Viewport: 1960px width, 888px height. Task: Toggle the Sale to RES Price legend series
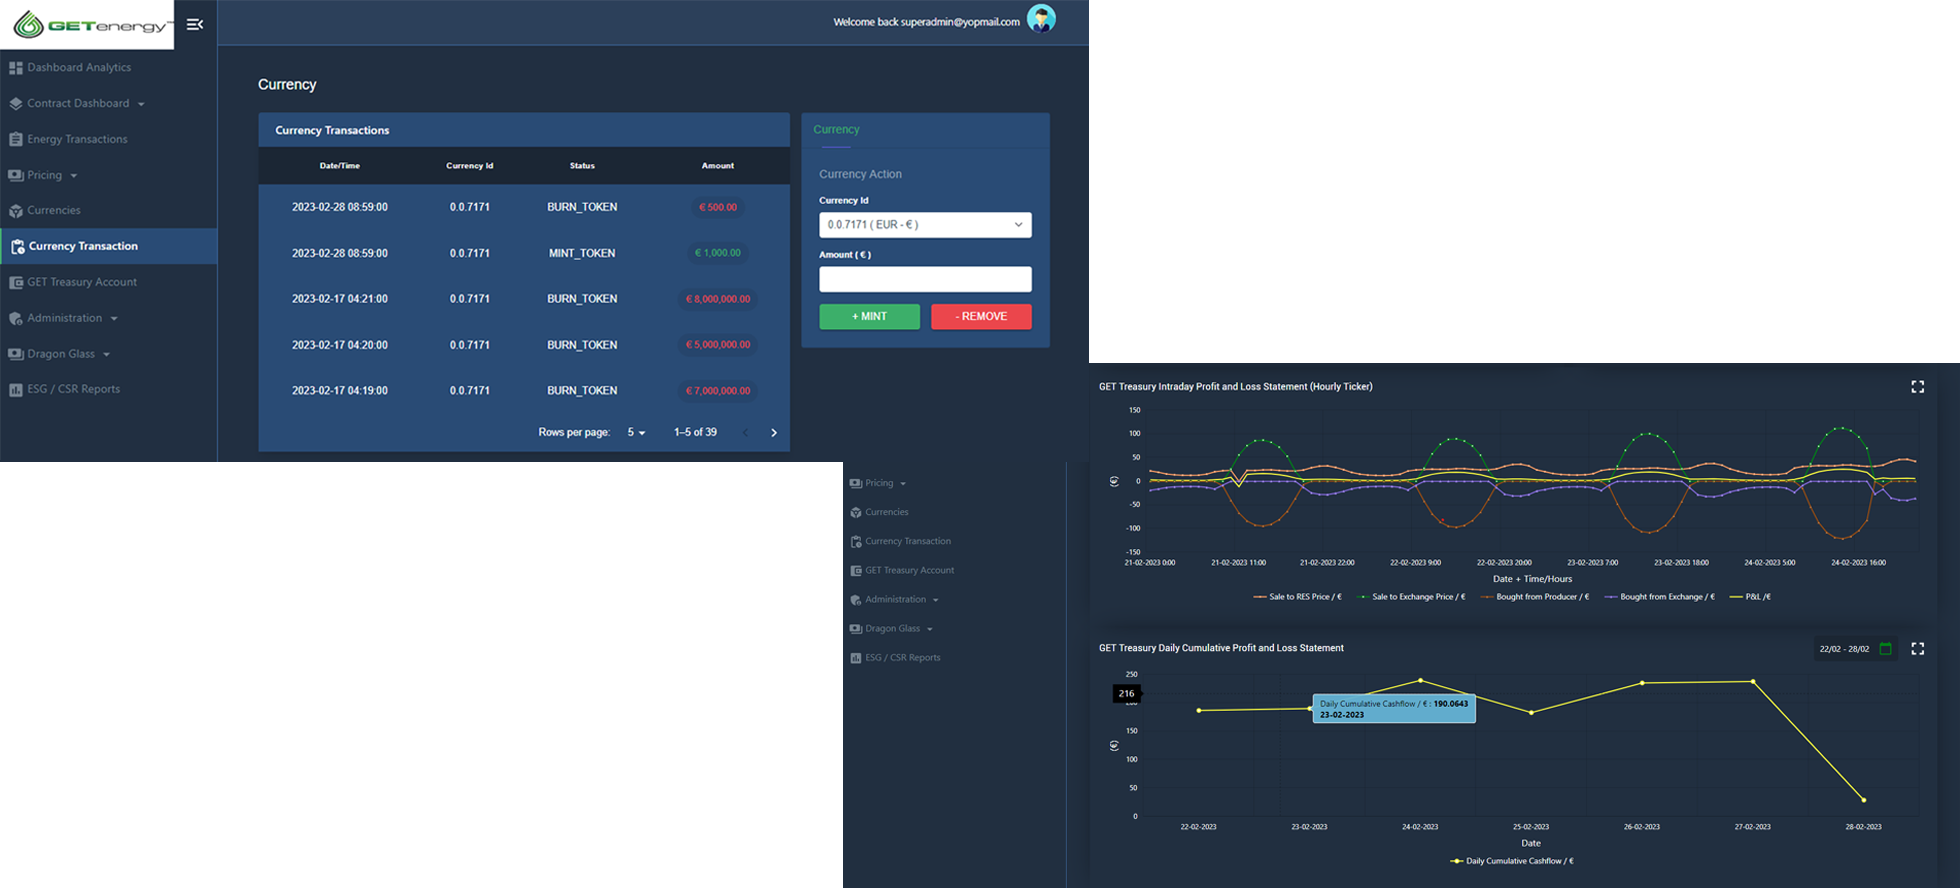coord(1297,597)
